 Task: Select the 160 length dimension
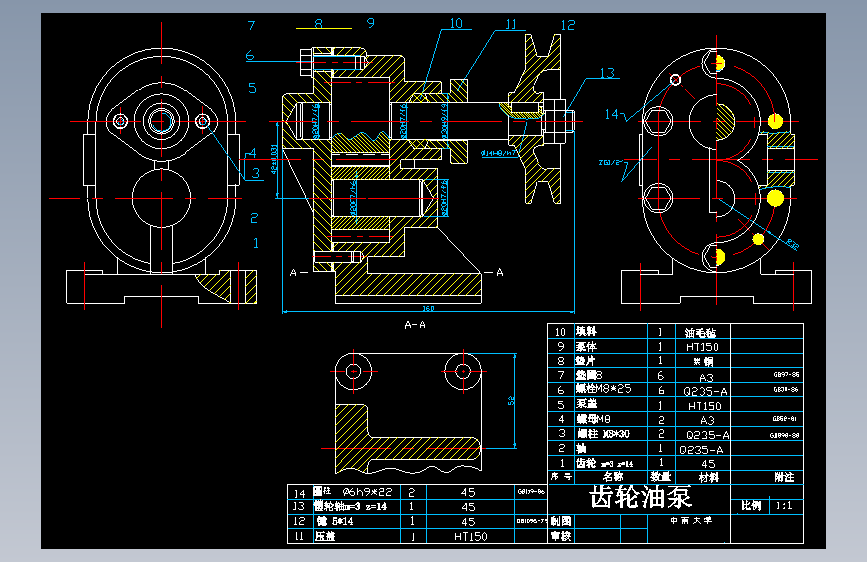pos(429,308)
